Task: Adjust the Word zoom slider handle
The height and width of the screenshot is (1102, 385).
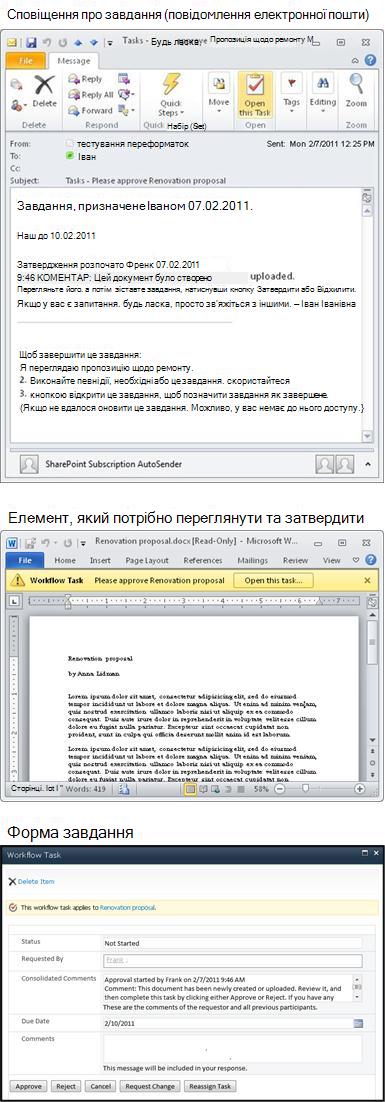Action: coord(305,789)
